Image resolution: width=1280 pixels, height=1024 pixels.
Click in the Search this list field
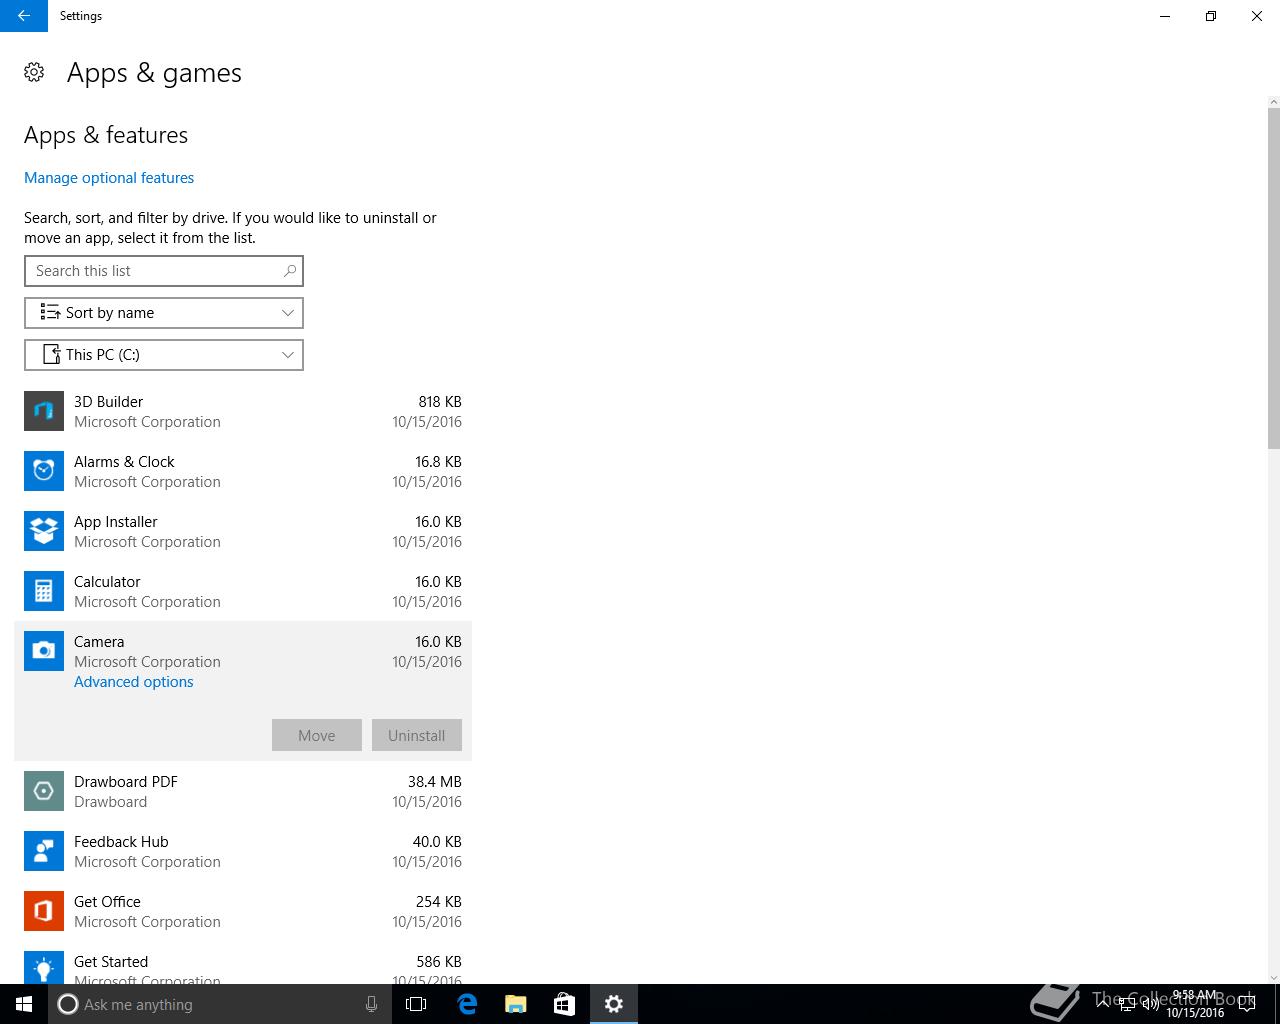pyautogui.click(x=164, y=271)
